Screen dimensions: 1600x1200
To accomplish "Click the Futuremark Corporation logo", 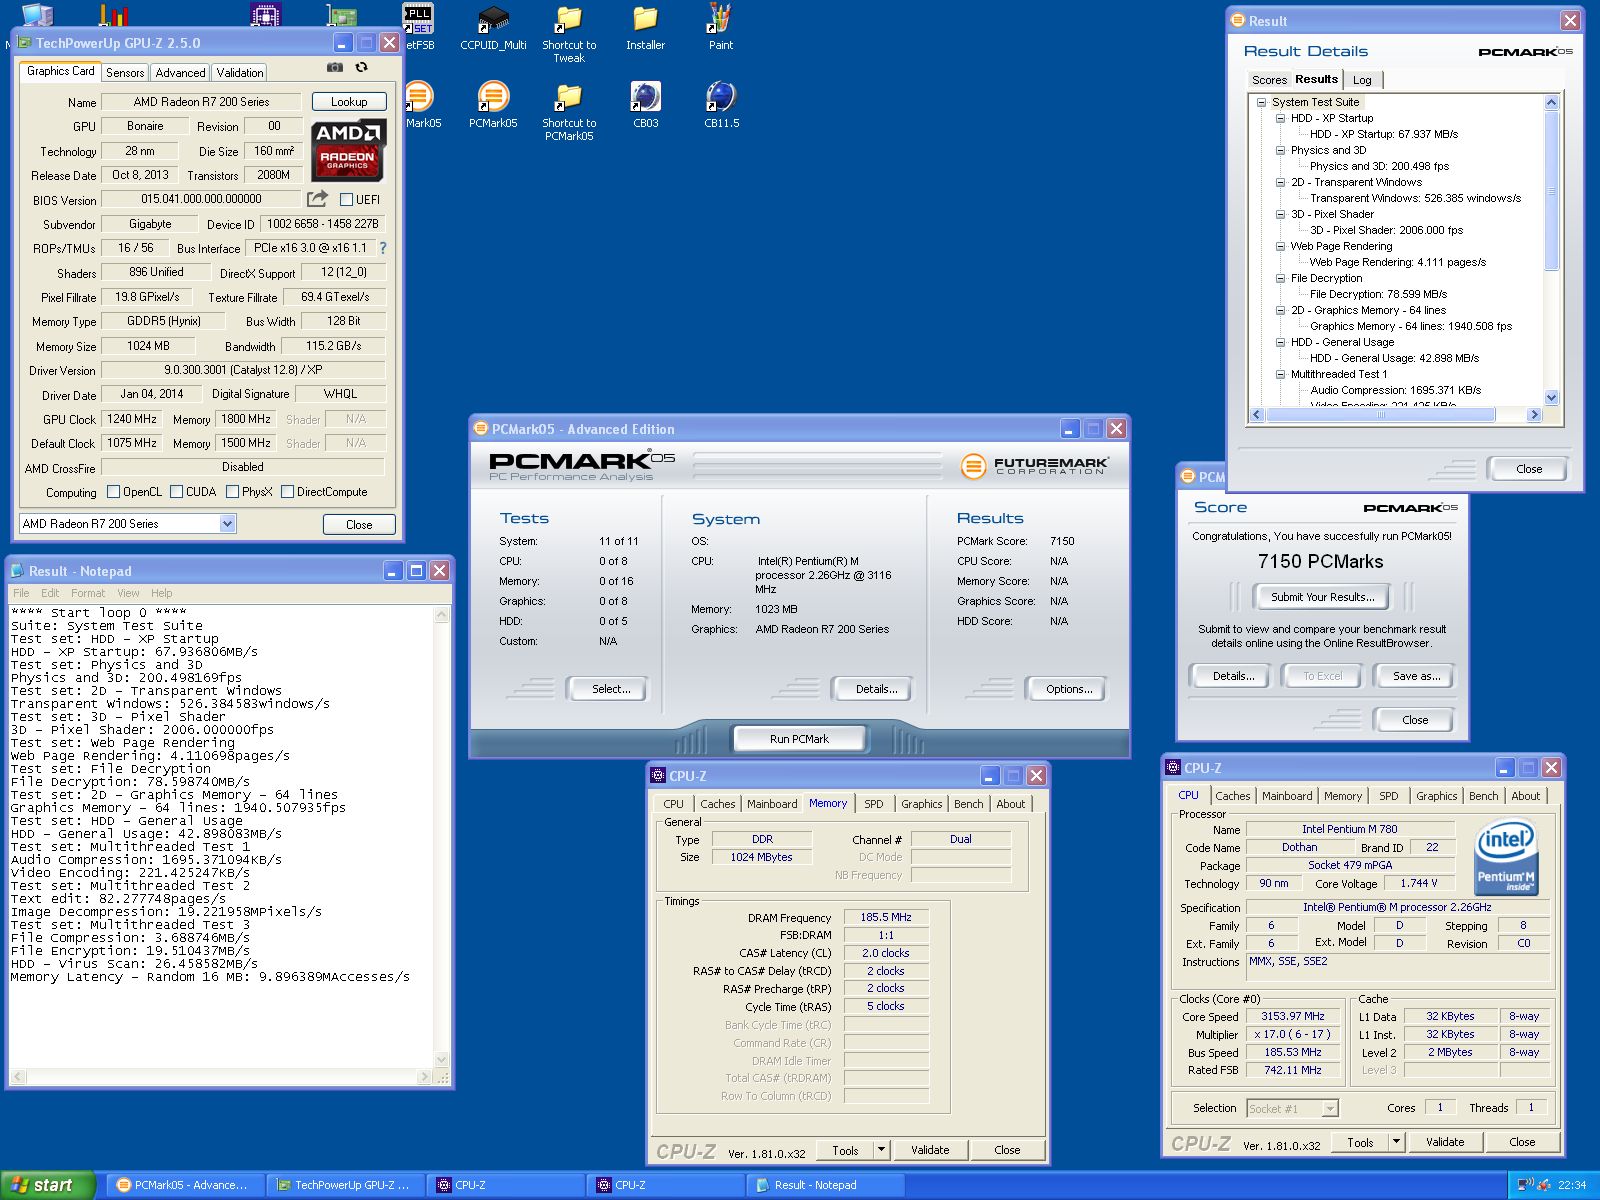I will [x=1034, y=466].
